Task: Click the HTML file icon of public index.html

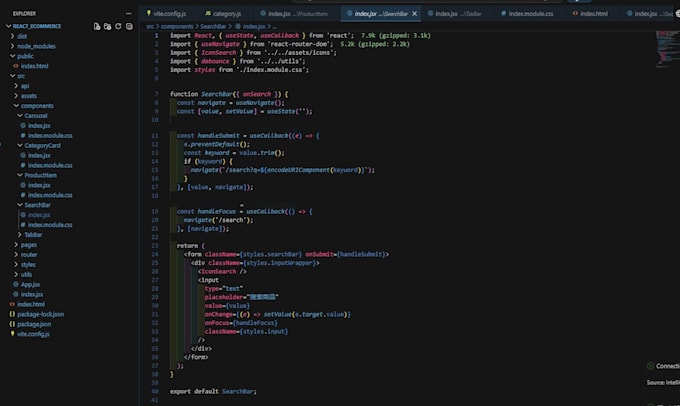Action: (x=16, y=66)
